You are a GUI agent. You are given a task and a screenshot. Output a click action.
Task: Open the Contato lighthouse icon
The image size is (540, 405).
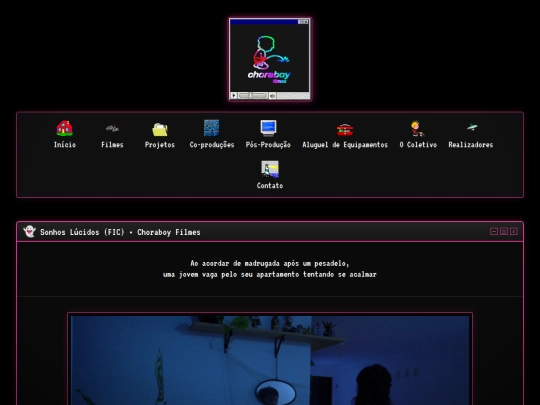click(x=270, y=169)
